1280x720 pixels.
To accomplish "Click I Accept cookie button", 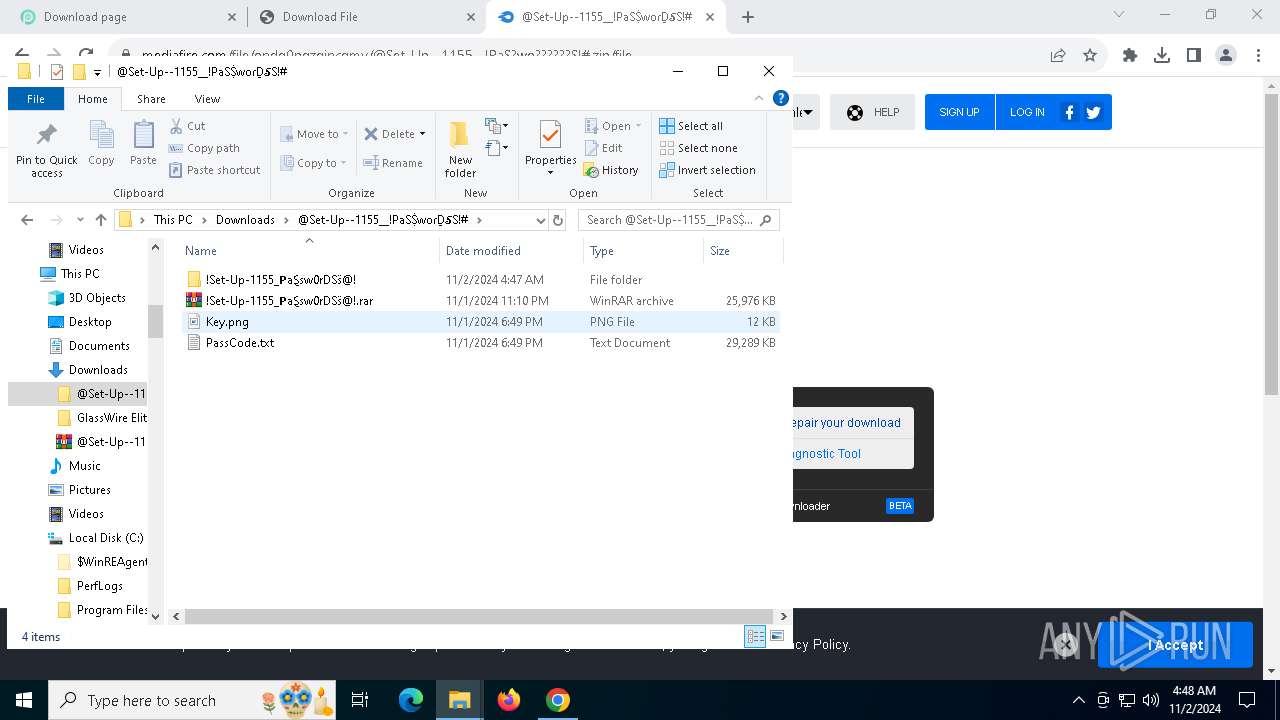I will click(x=1175, y=645).
